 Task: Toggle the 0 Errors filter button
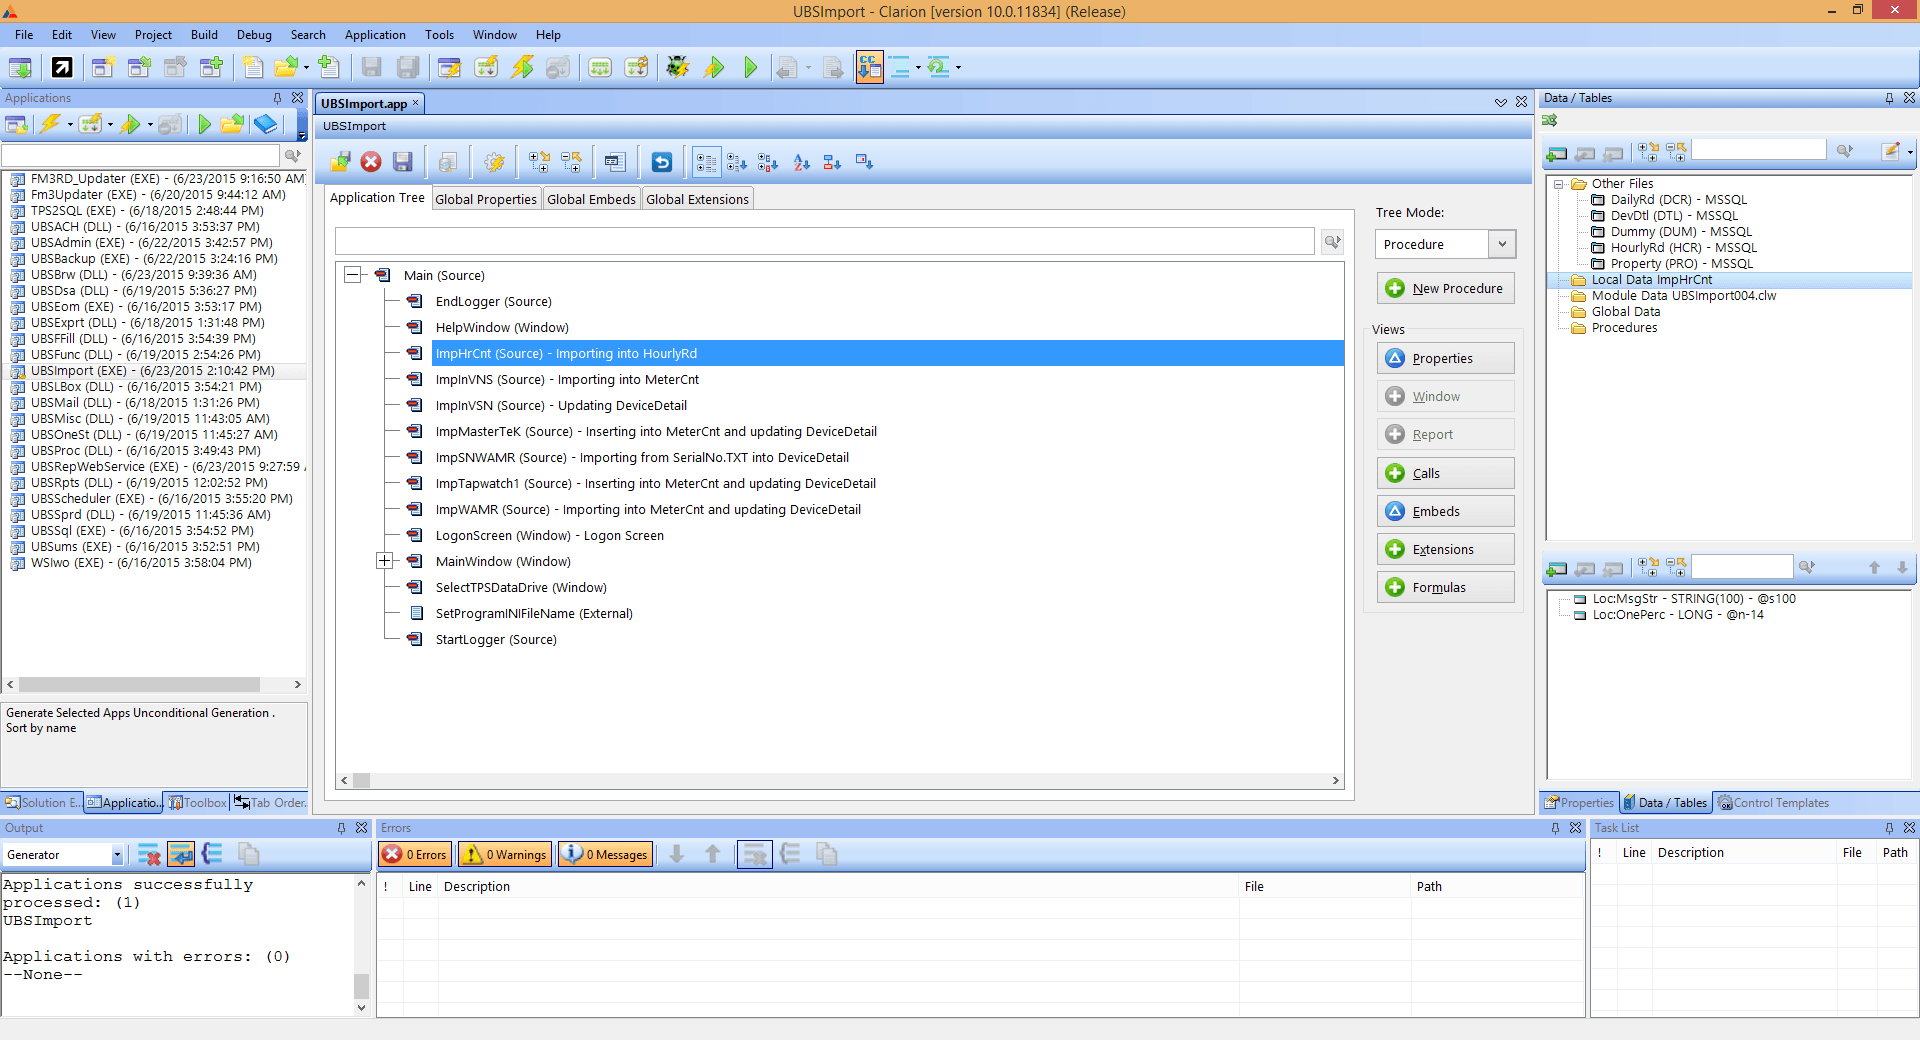point(416,854)
